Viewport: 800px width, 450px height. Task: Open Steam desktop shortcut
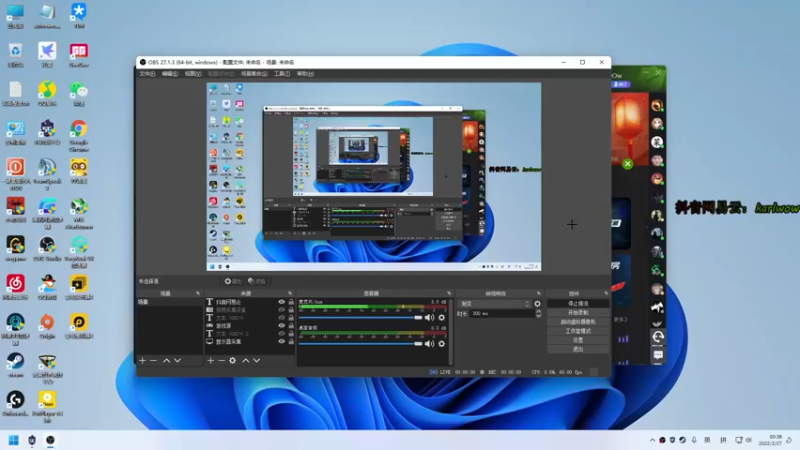pos(15,365)
